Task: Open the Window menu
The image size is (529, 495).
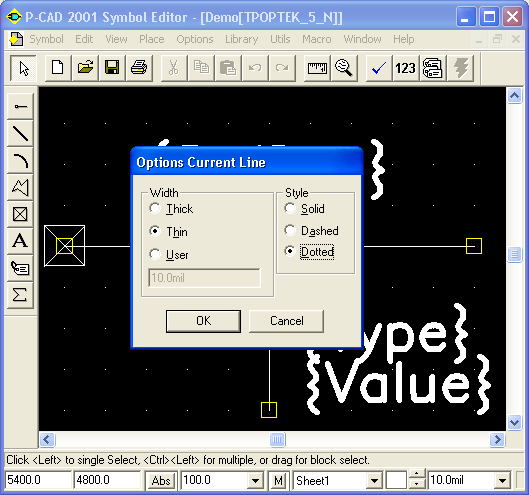Action: pos(362,39)
